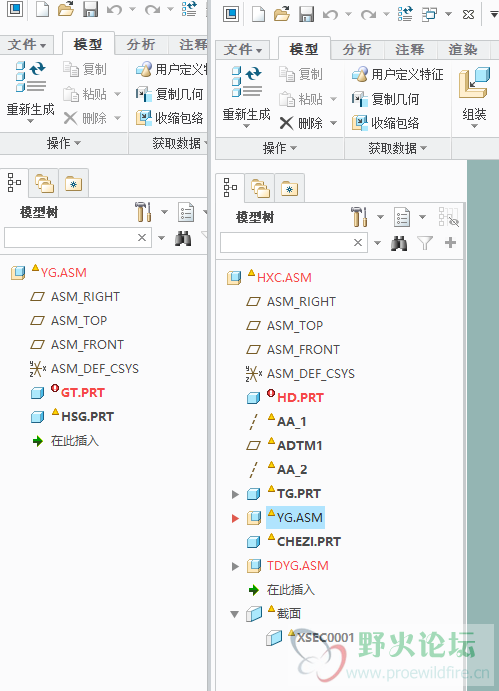Open 文件 menu in left window
This screenshot has height=691, width=499.
[x=27, y=45]
